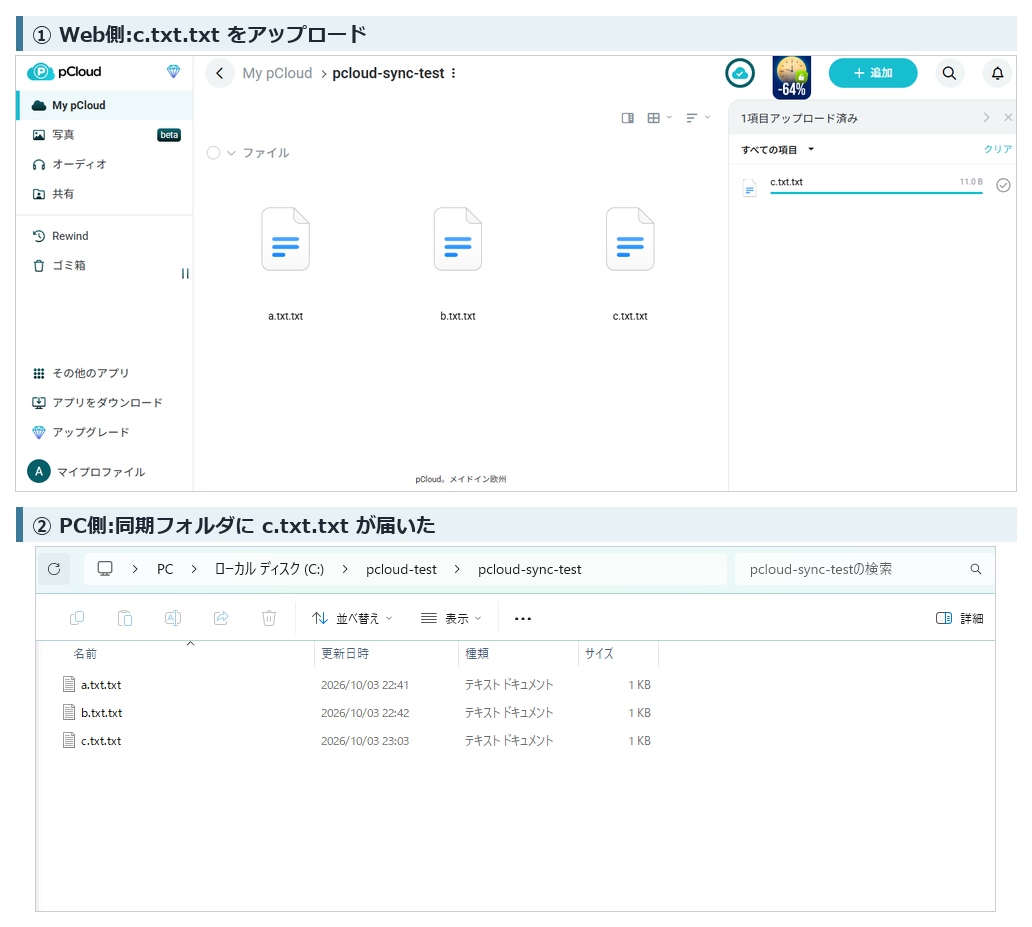Click the Explorer share icon
The image size is (1032, 927).
tap(221, 618)
